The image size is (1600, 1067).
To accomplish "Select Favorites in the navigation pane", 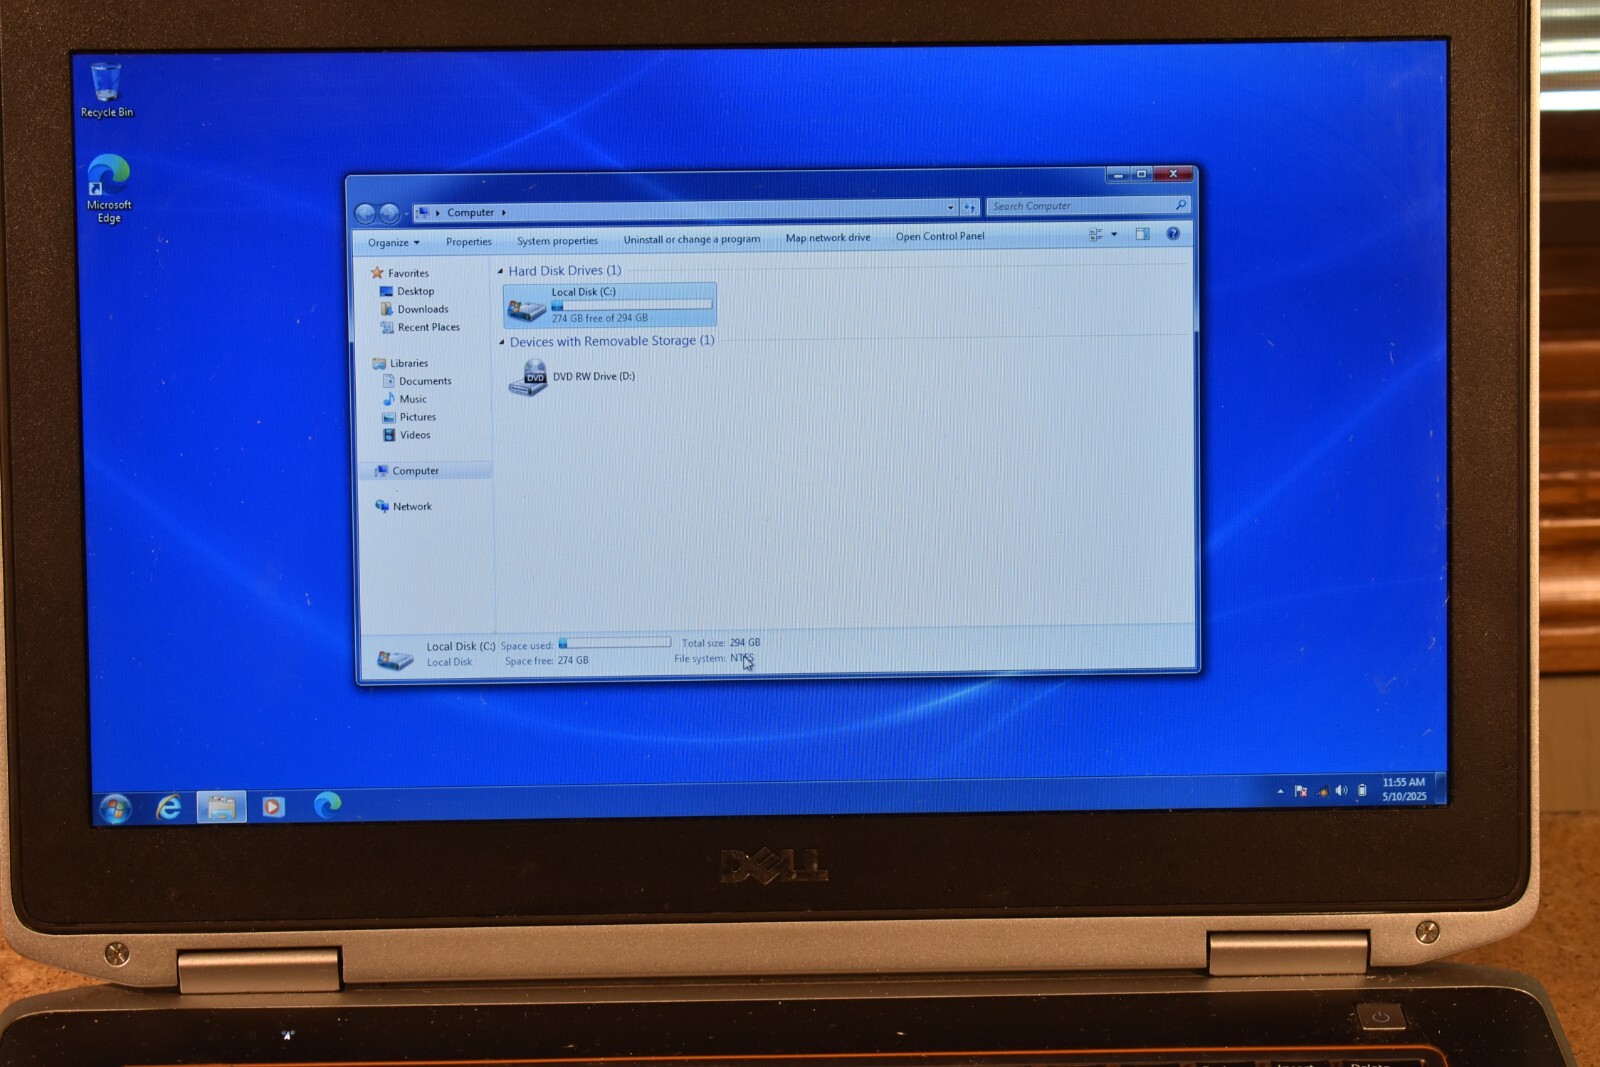I will coord(408,273).
